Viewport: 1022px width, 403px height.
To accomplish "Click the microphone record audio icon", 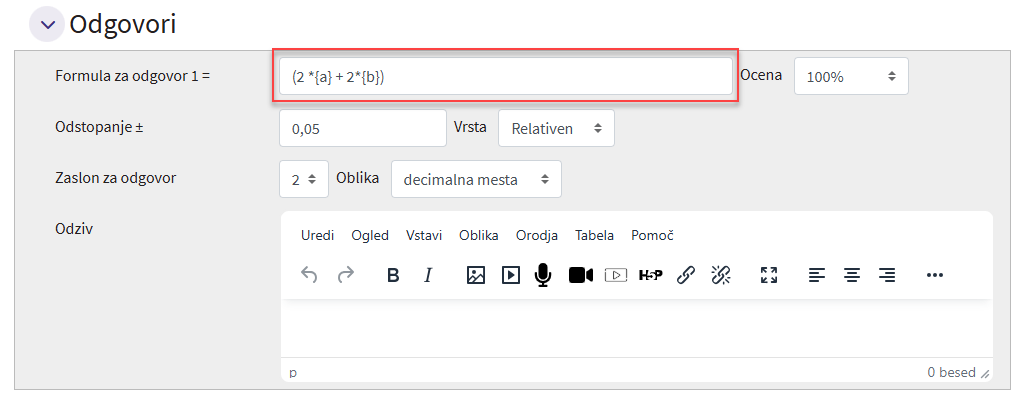I will point(543,275).
